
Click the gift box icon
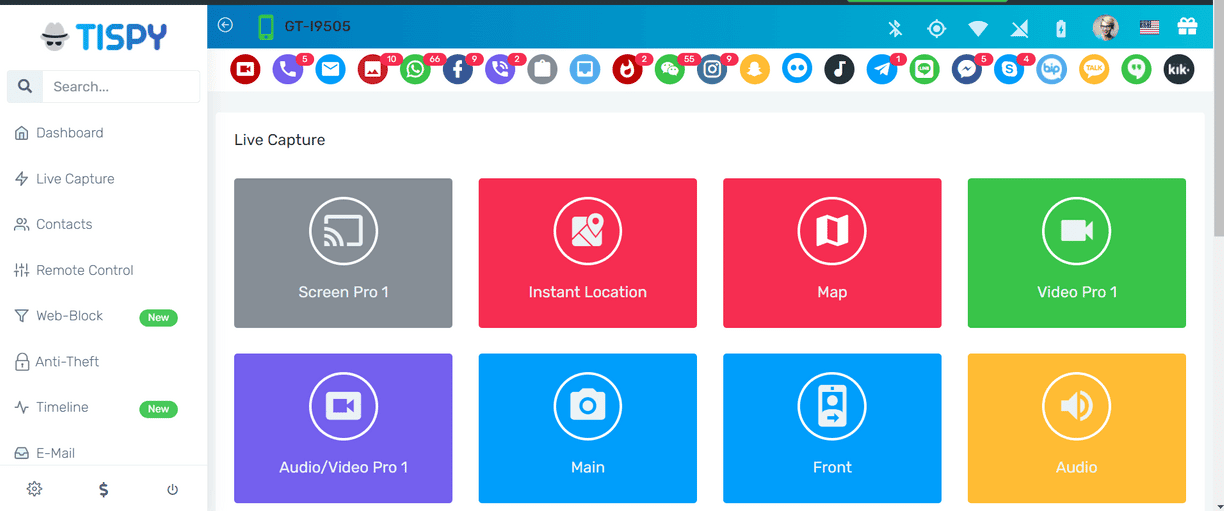click(1187, 27)
